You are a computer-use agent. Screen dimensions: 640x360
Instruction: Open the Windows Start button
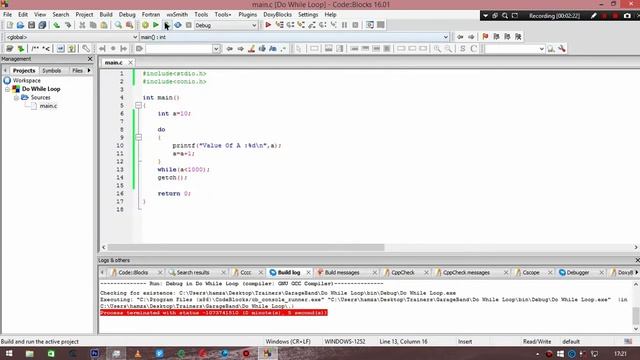point(9,353)
